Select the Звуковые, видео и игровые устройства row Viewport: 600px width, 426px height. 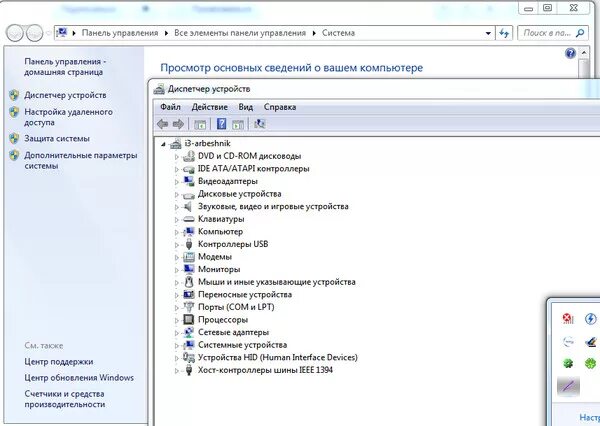(x=273, y=207)
